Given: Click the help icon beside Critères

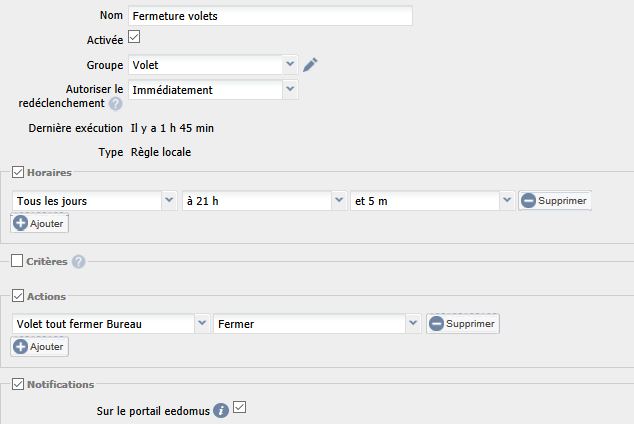Looking at the screenshot, I should point(78,262).
